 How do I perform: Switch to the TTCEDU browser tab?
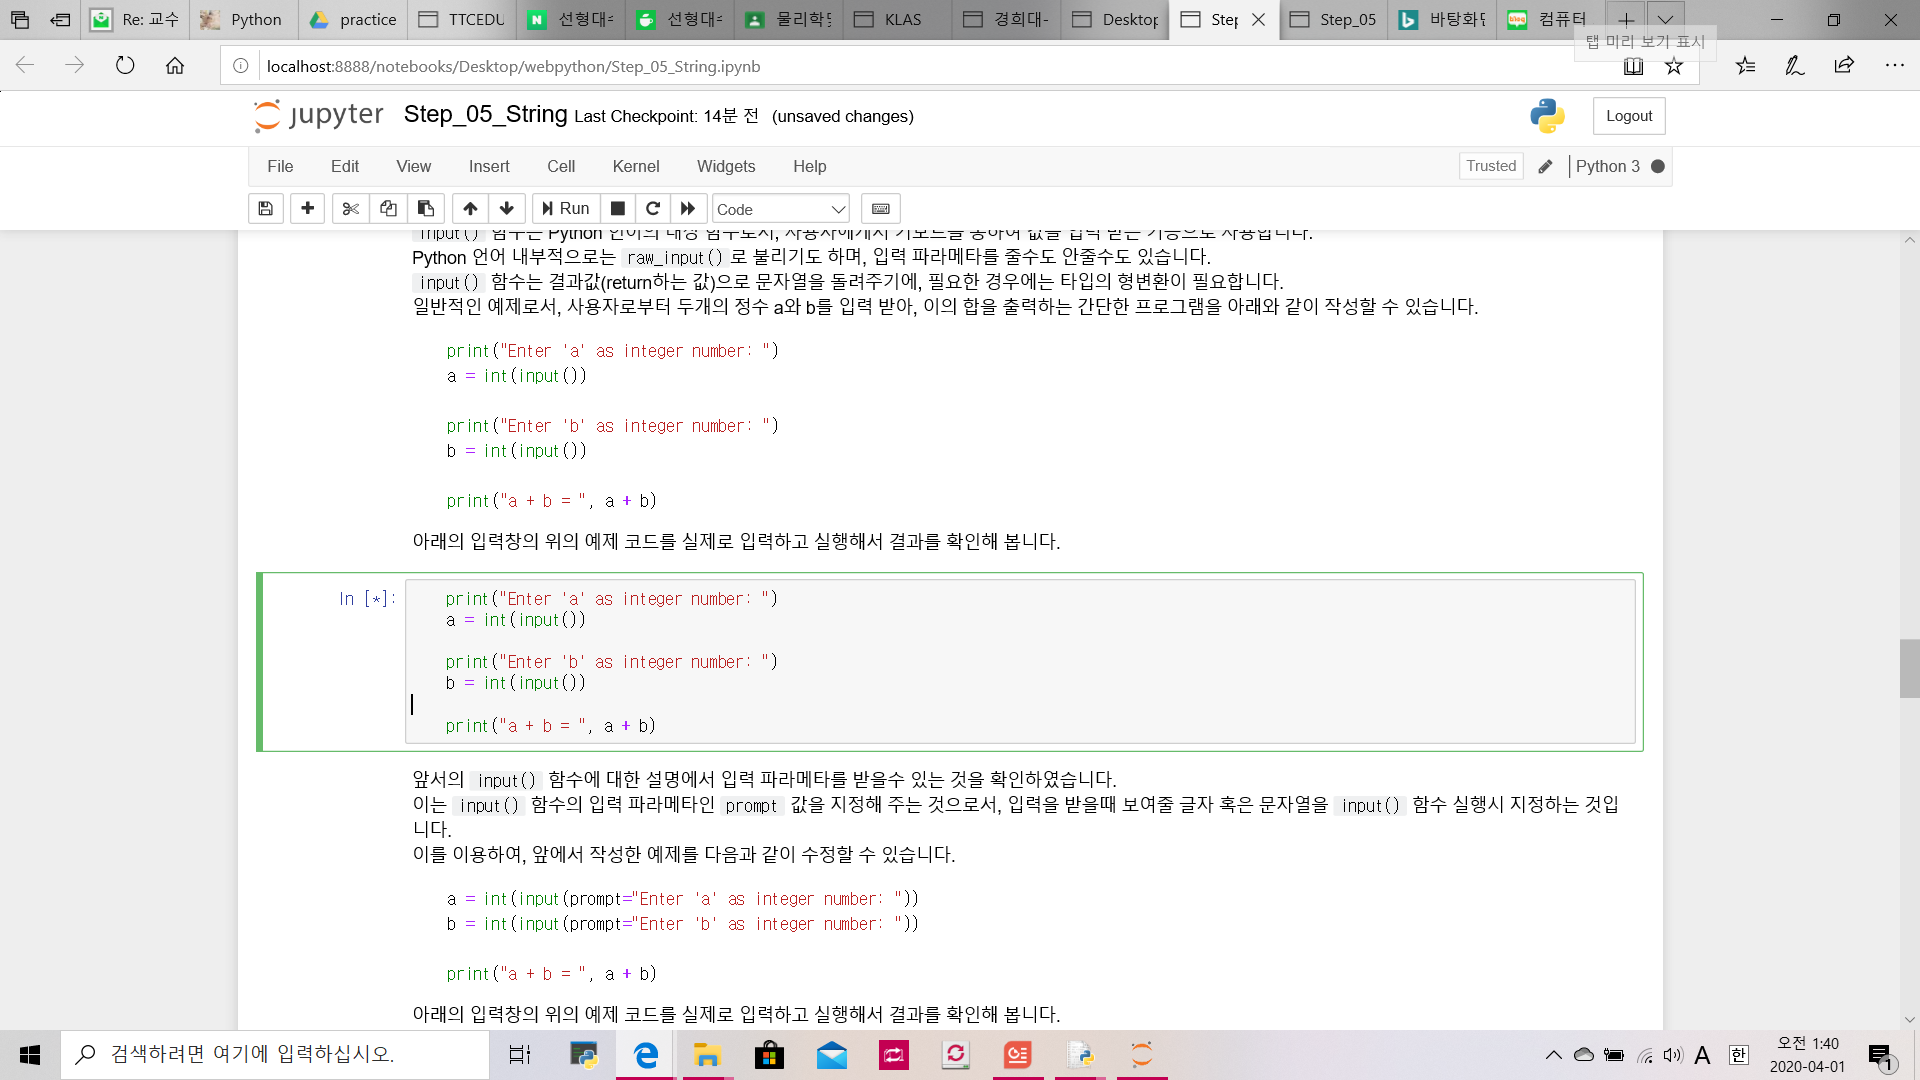[462, 20]
